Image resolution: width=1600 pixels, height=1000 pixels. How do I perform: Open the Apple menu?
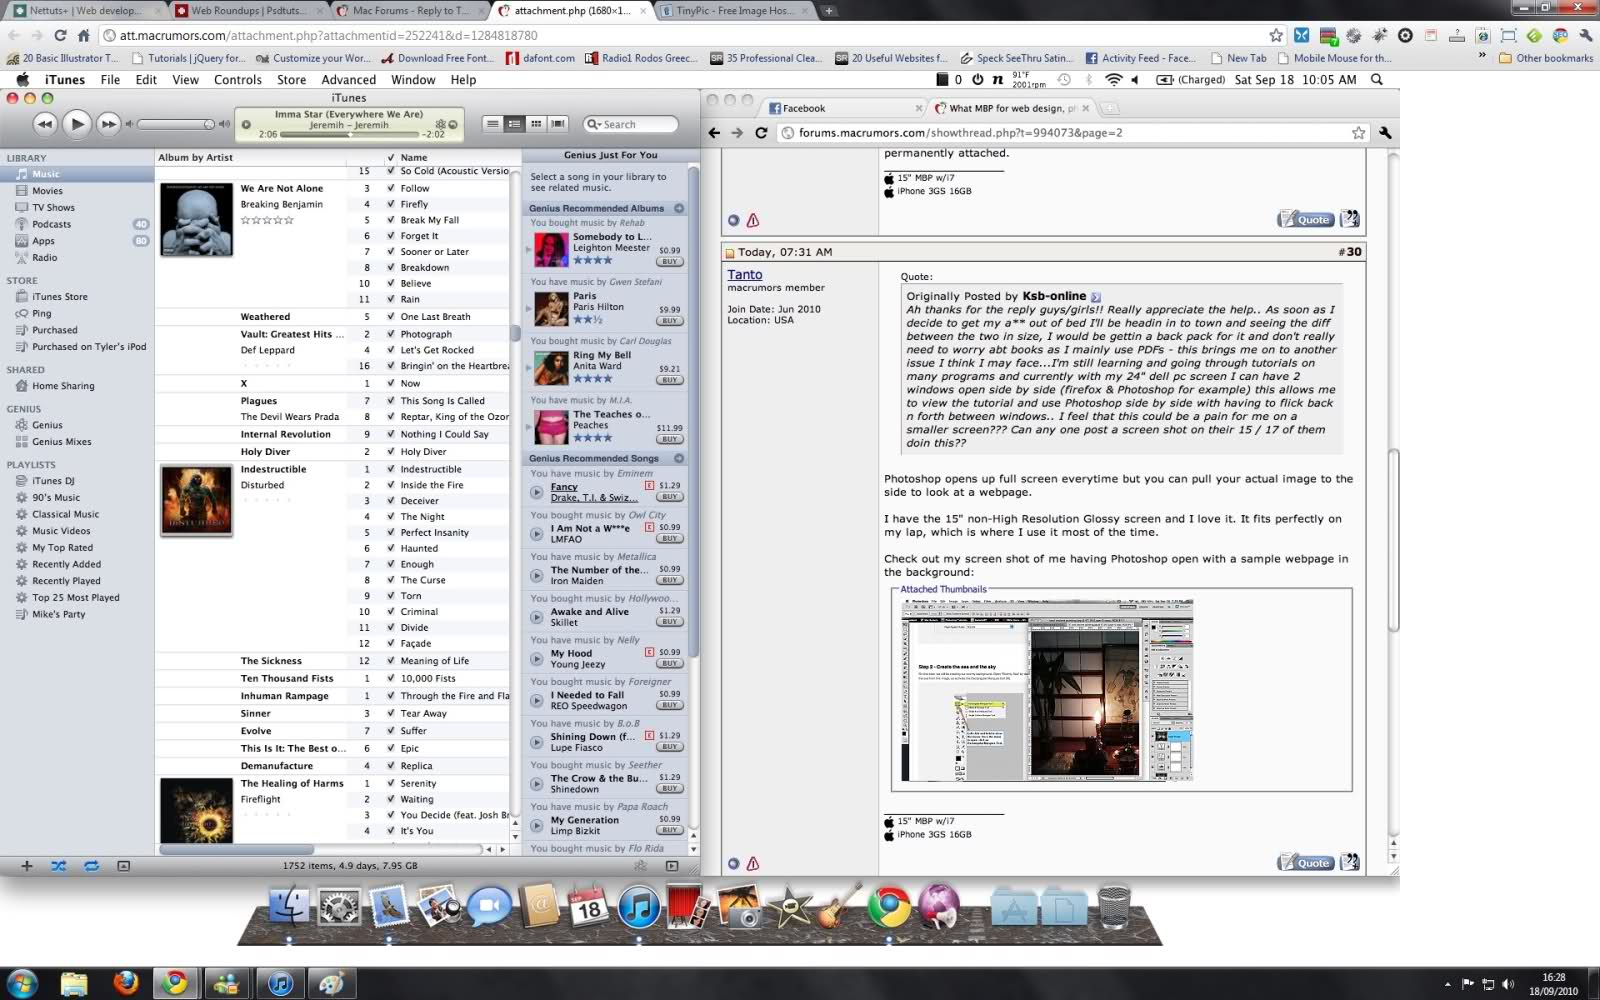click(22, 80)
